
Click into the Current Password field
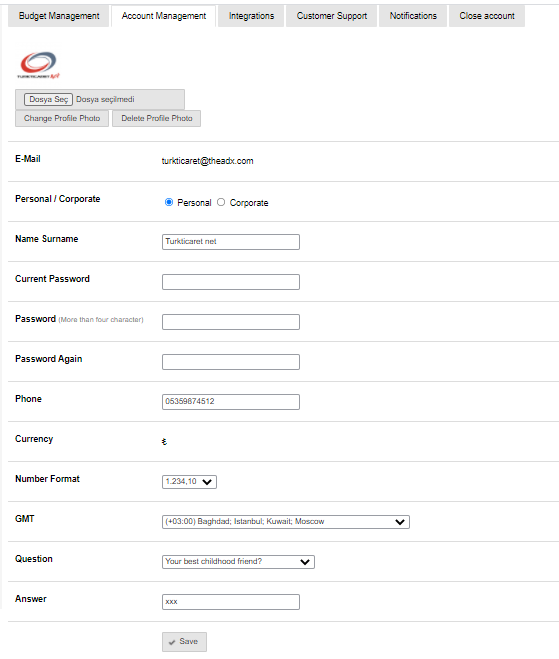(x=231, y=282)
